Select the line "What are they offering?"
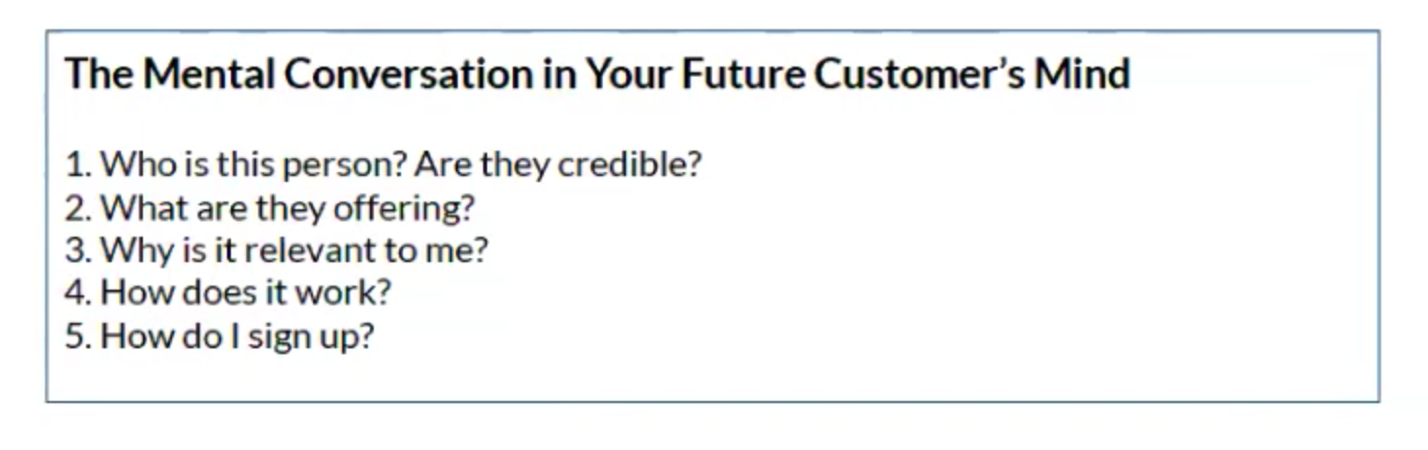Viewport: 1428px width, 450px height. point(287,208)
